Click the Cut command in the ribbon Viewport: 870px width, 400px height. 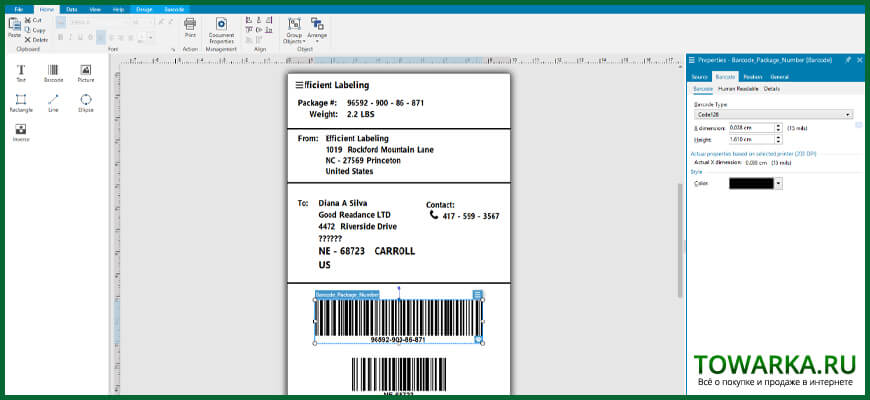click(x=33, y=20)
